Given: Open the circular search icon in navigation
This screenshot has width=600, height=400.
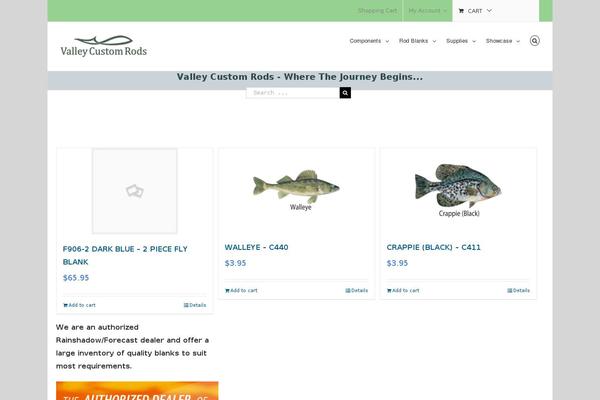Looking at the screenshot, I should click(x=535, y=41).
